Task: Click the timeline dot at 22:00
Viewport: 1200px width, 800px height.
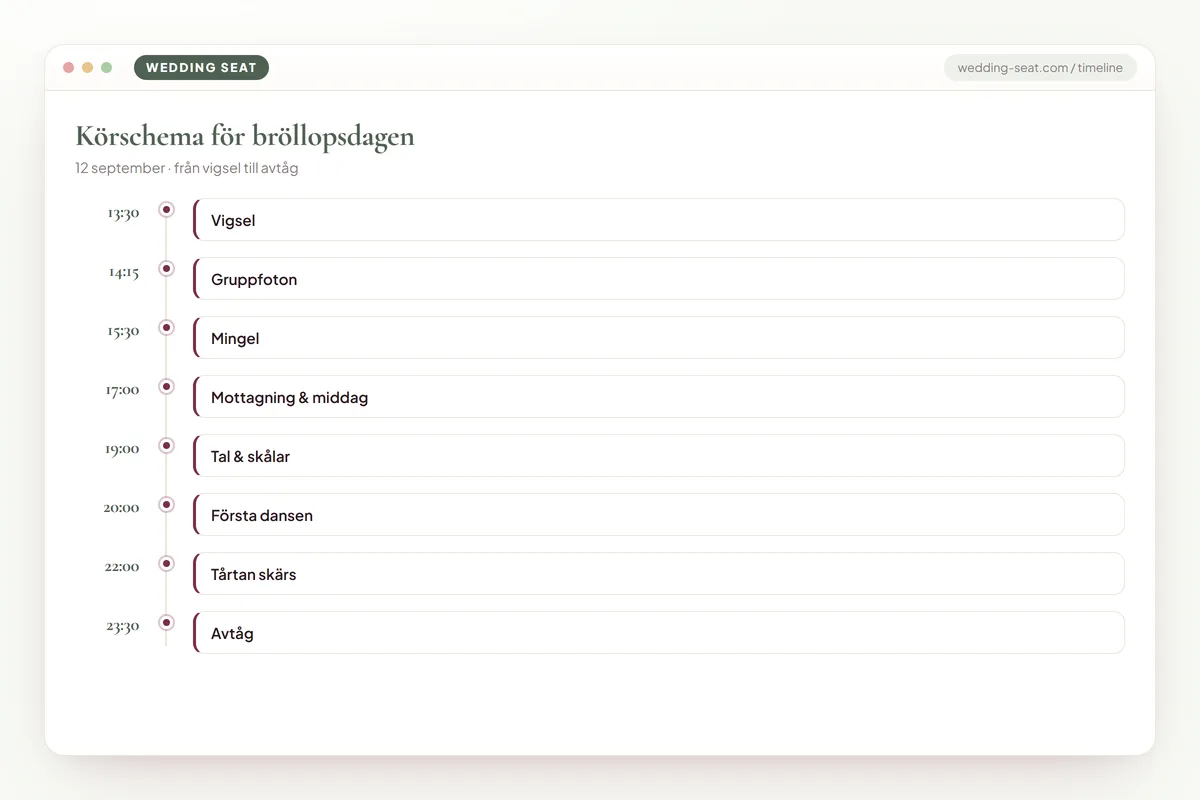Action: 166,563
